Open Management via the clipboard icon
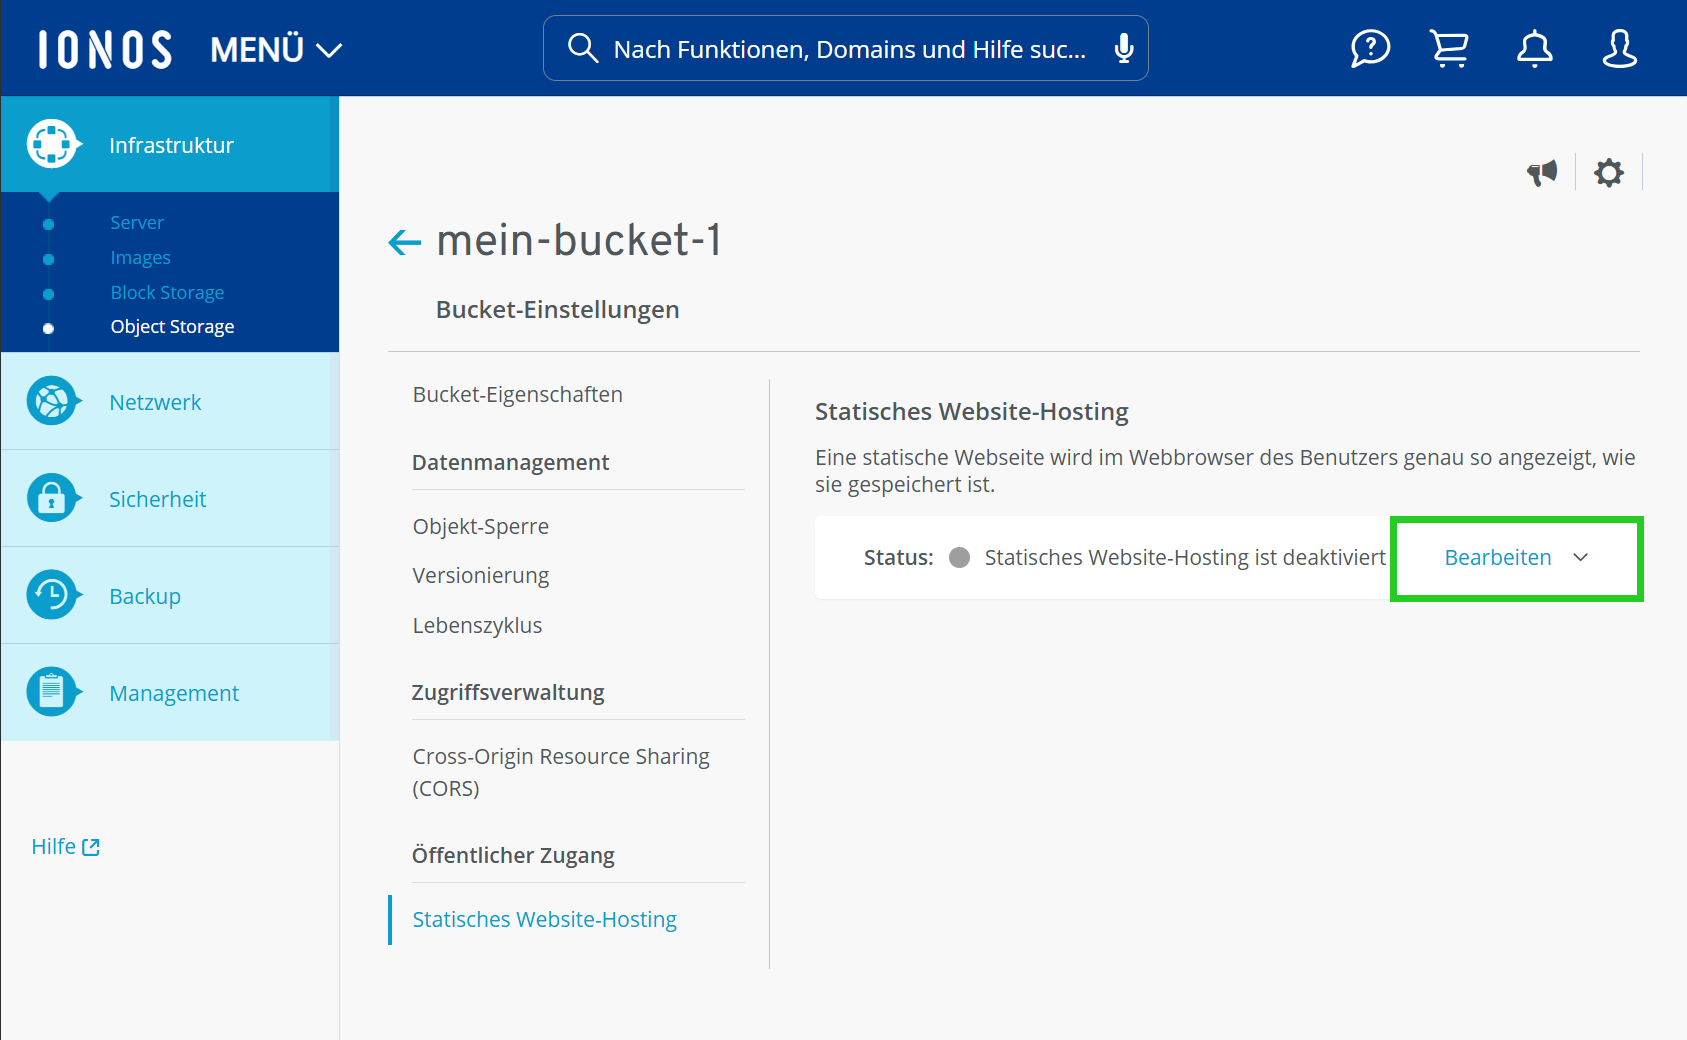Image resolution: width=1687 pixels, height=1040 pixels. tap(52, 691)
